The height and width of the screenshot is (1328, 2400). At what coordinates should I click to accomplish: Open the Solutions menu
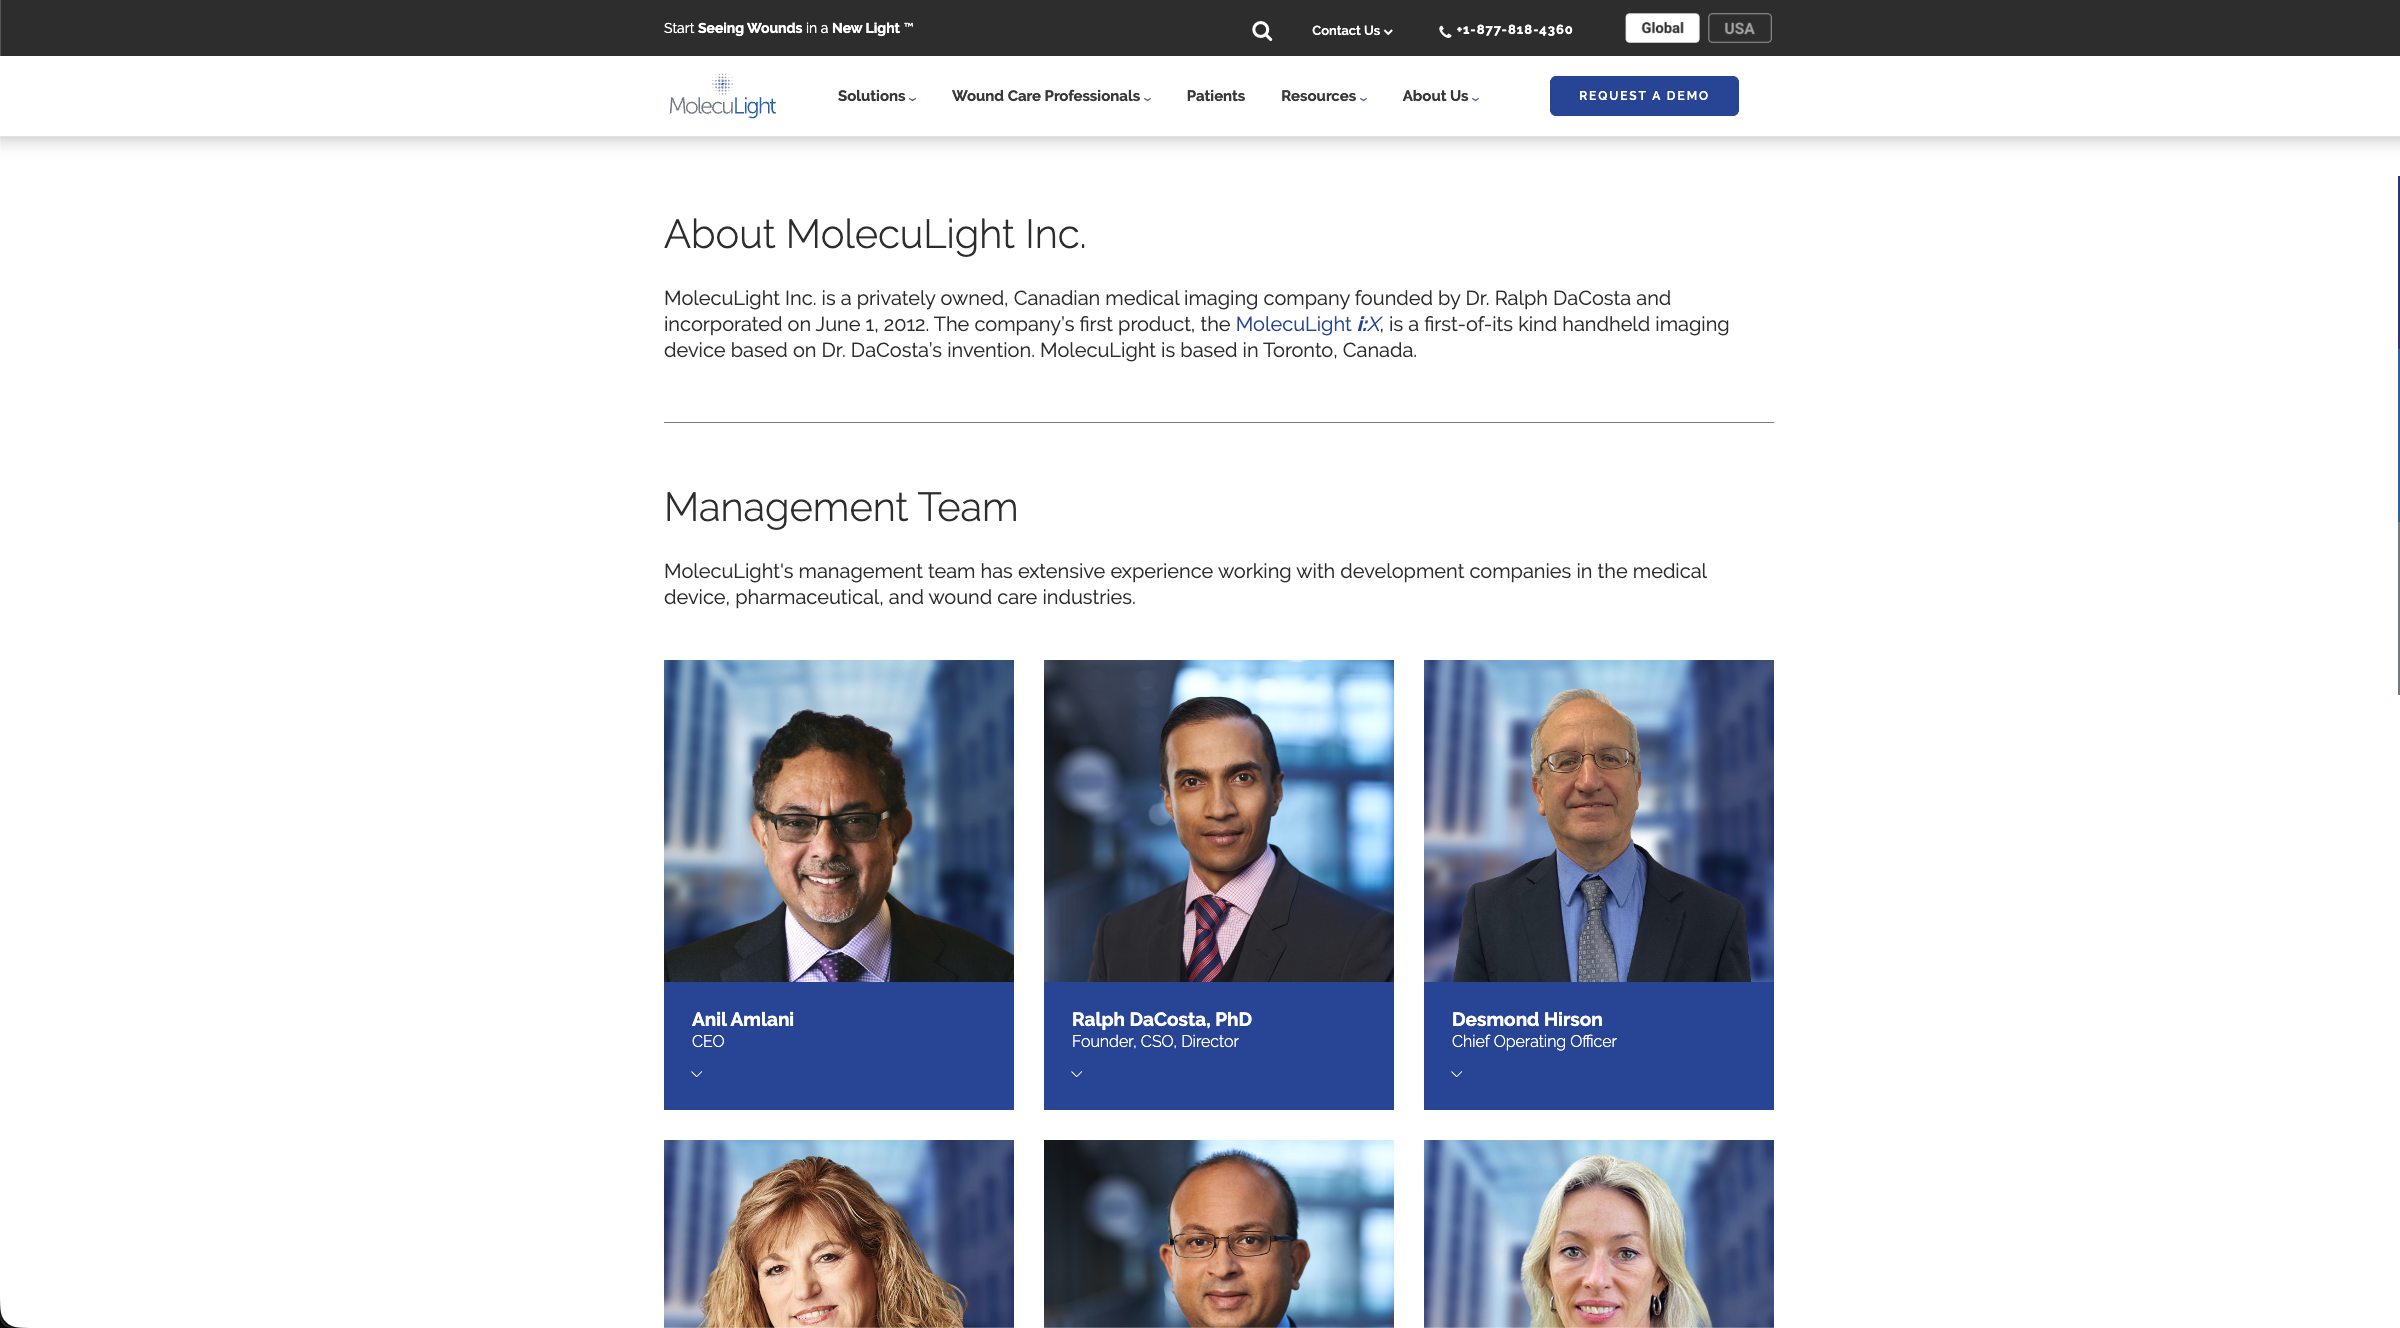tap(876, 96)
